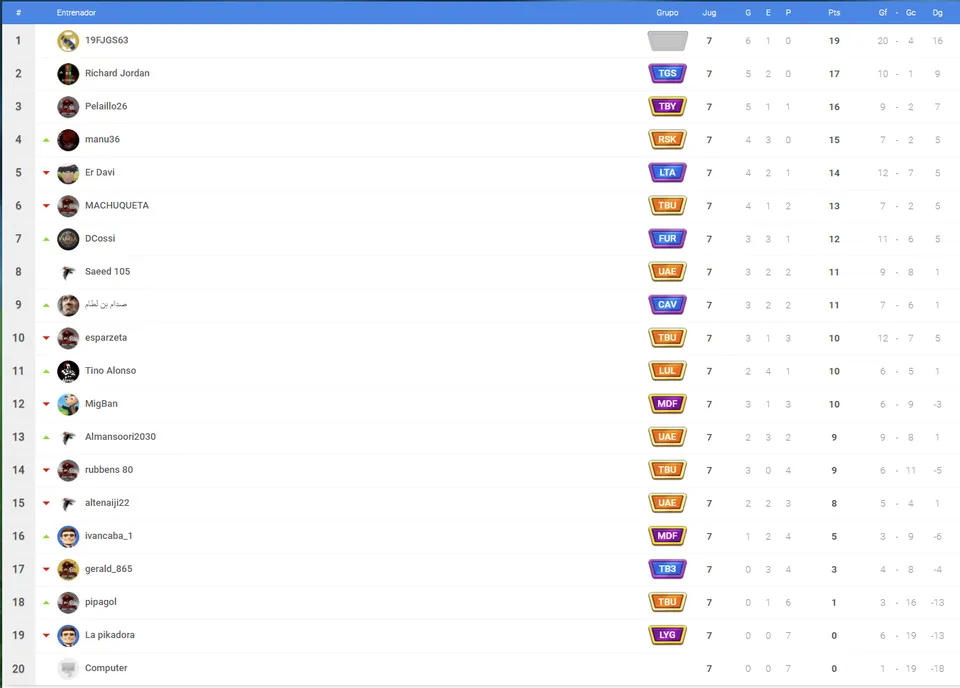The width and height of the screenshot is (960, 688).
Task: Click the Real Madrid crest avatar of 19FJGS63
Action: click(x=68, y=41)
